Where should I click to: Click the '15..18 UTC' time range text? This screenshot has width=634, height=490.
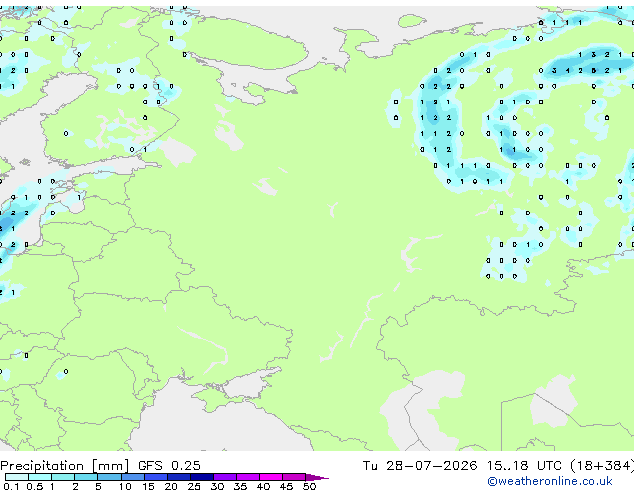(x=524, y=466)
